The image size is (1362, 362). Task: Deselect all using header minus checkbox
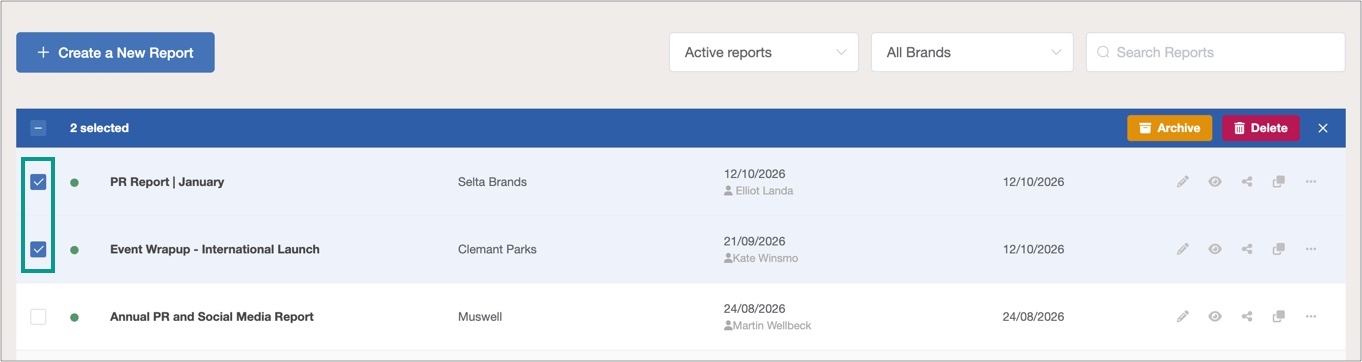[x=38, y=128]
